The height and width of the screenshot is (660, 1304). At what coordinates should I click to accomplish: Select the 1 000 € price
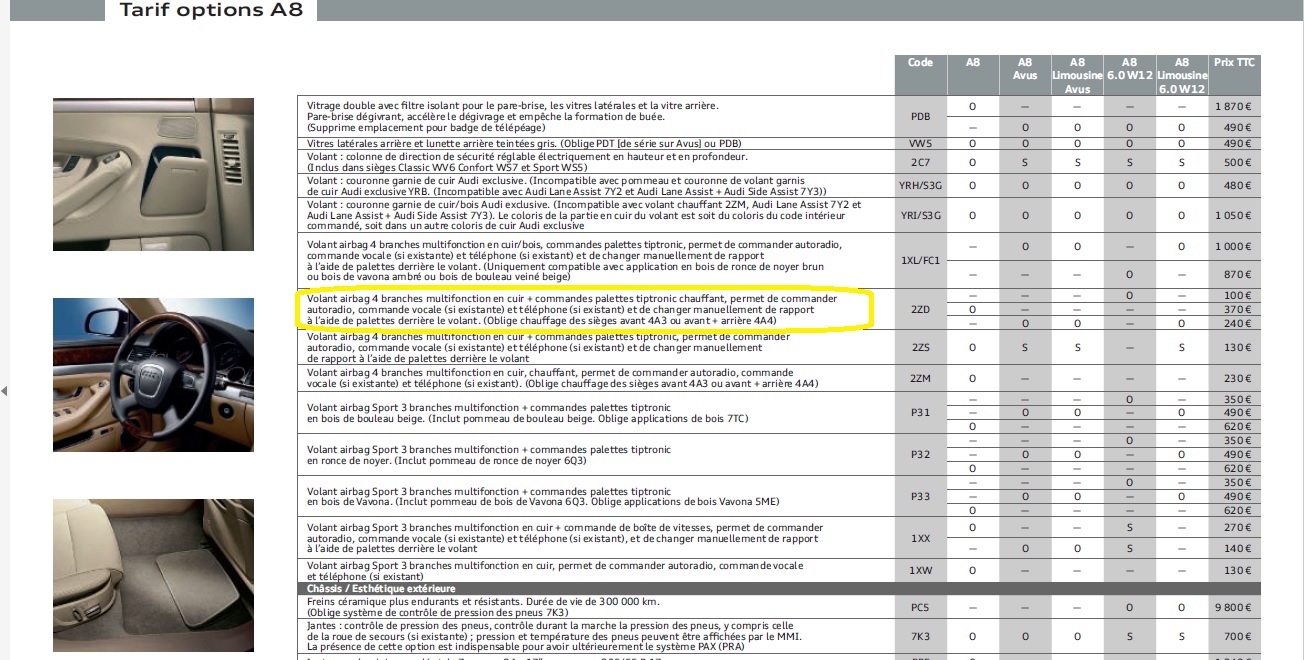click(x=1234, y=246)
